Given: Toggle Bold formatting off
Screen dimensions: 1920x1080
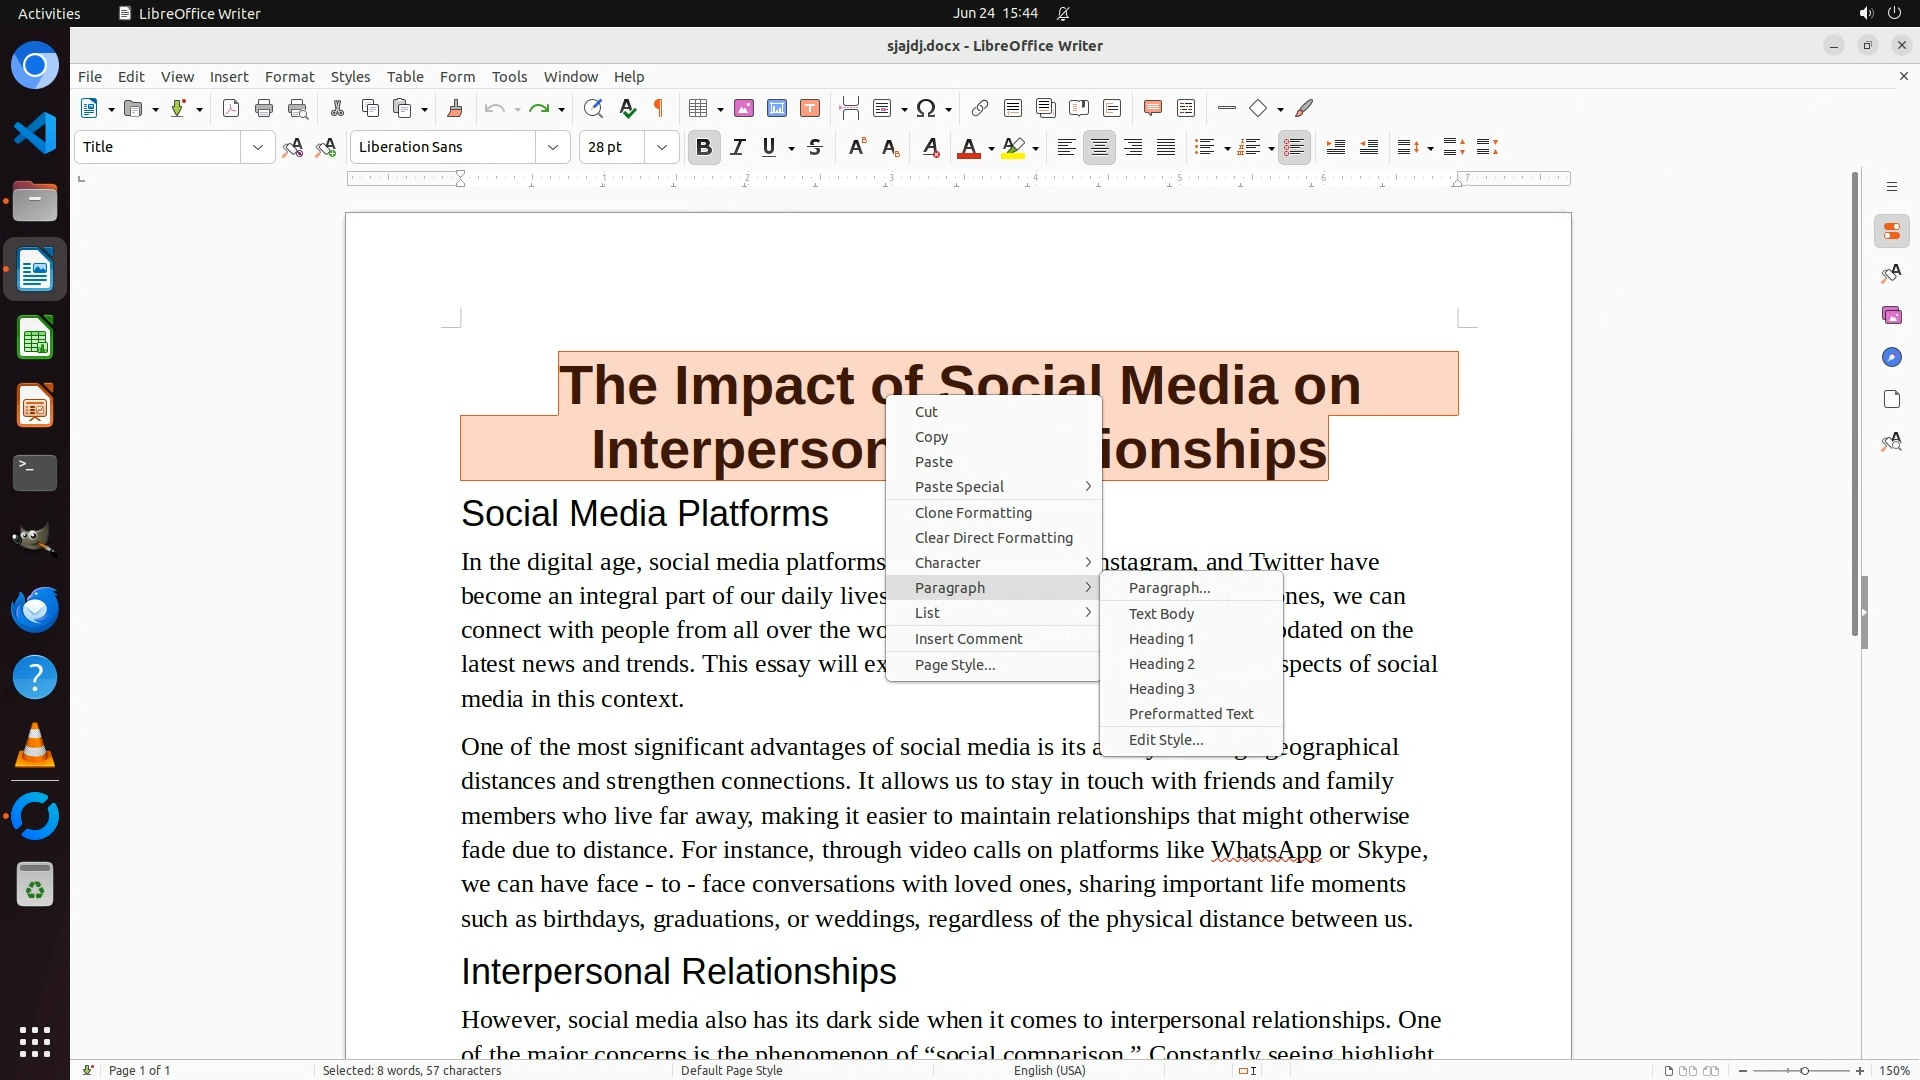Looking at the screenshot, I should 703,147.
